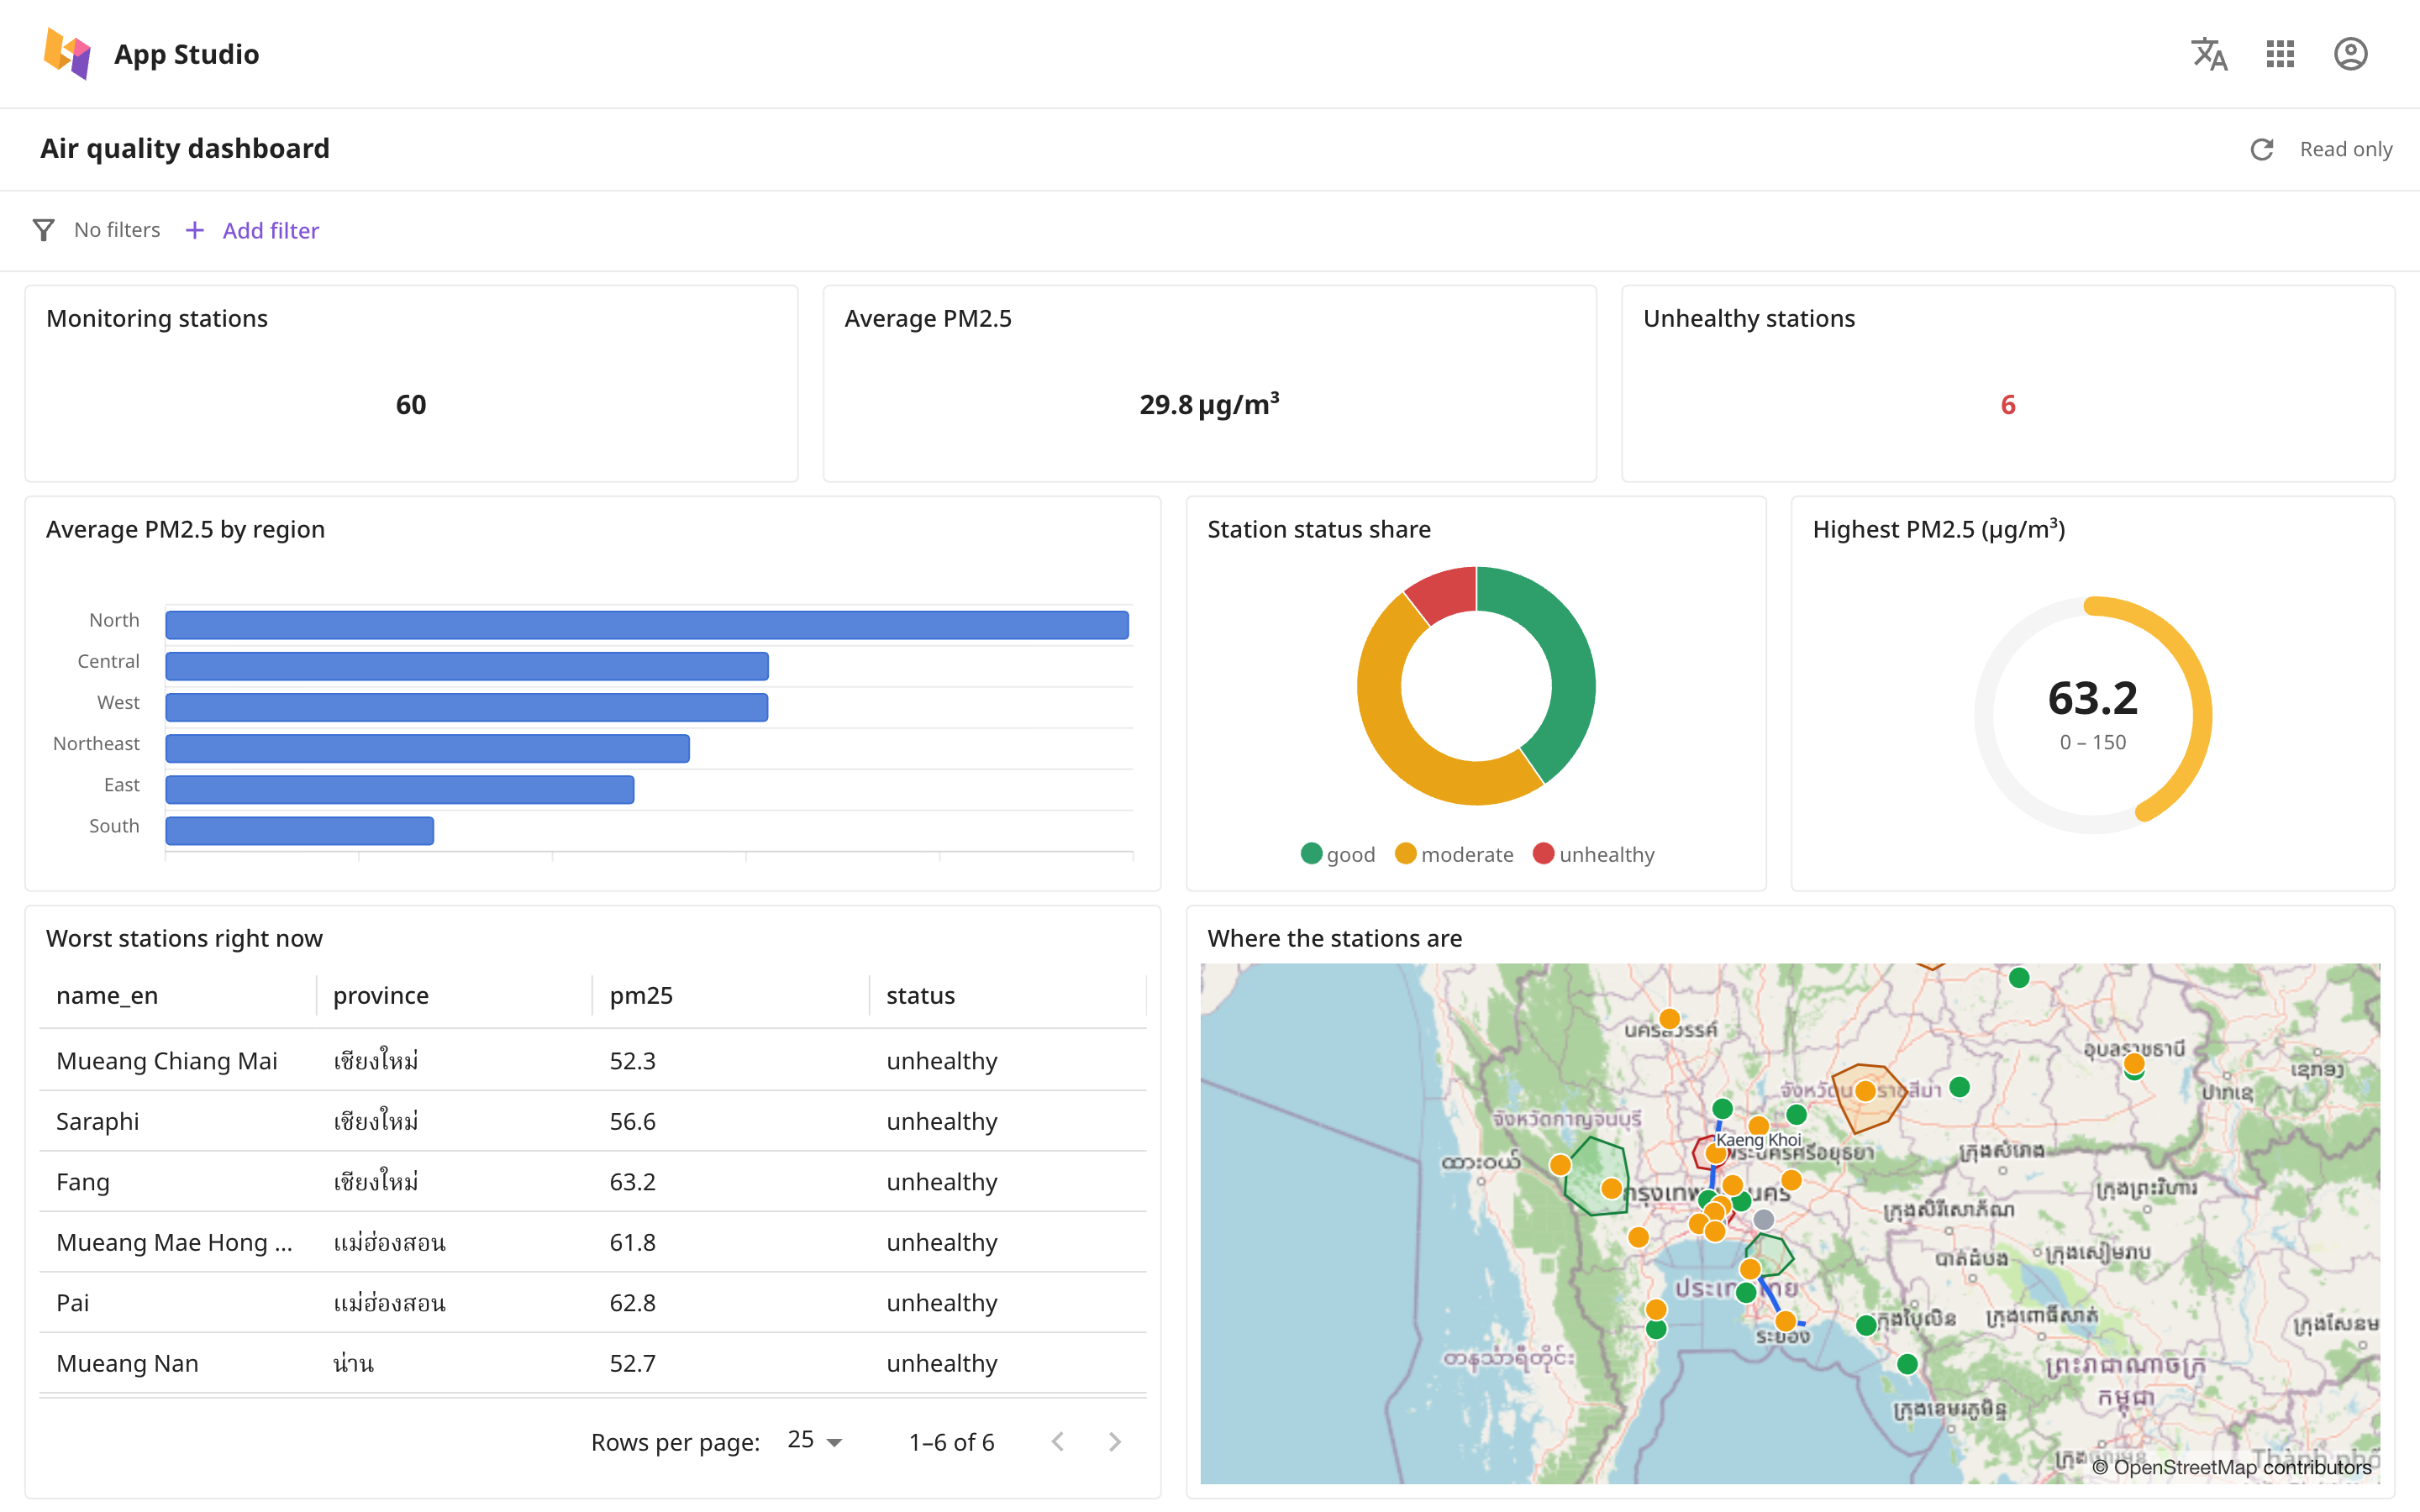Click the East region bar
The width and height of the screenshot is (2420, 1512).
click(400, 789)
